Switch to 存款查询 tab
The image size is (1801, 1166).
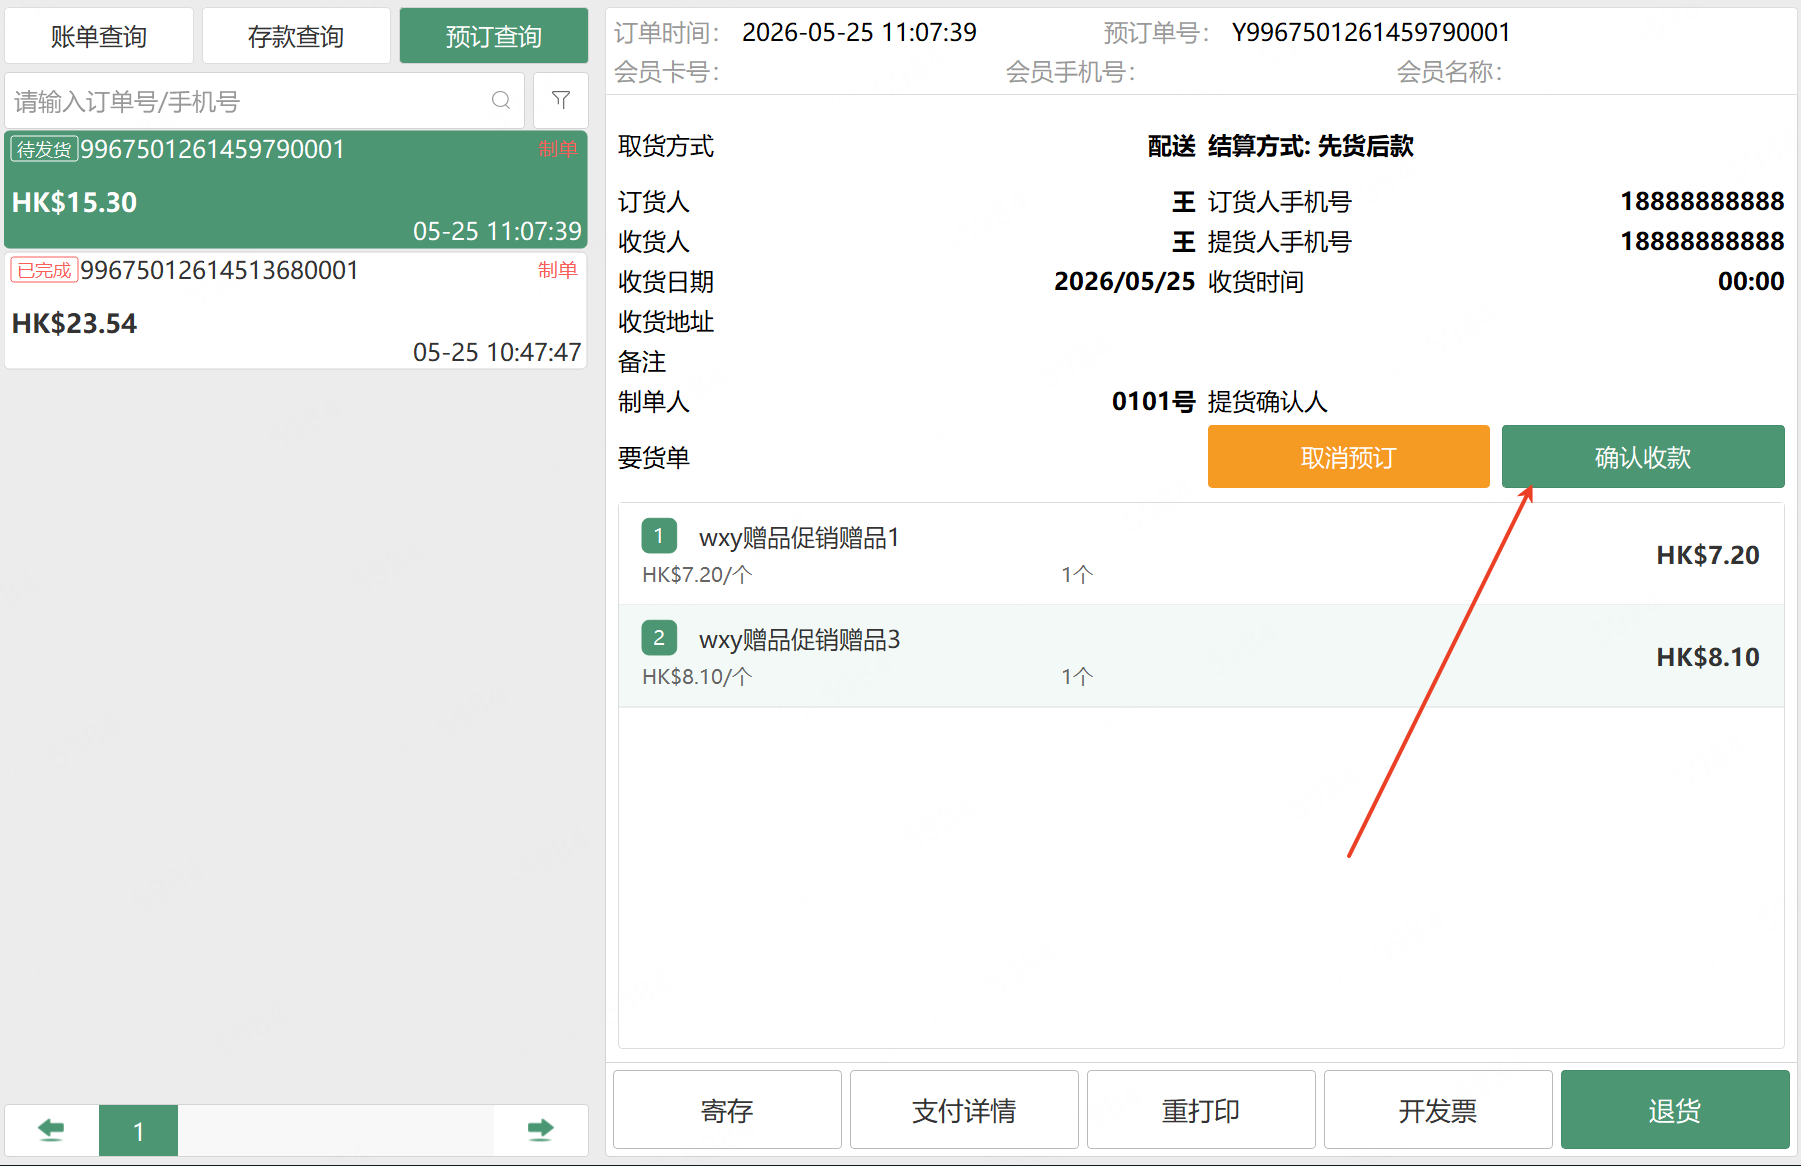(x=296, y=36)
